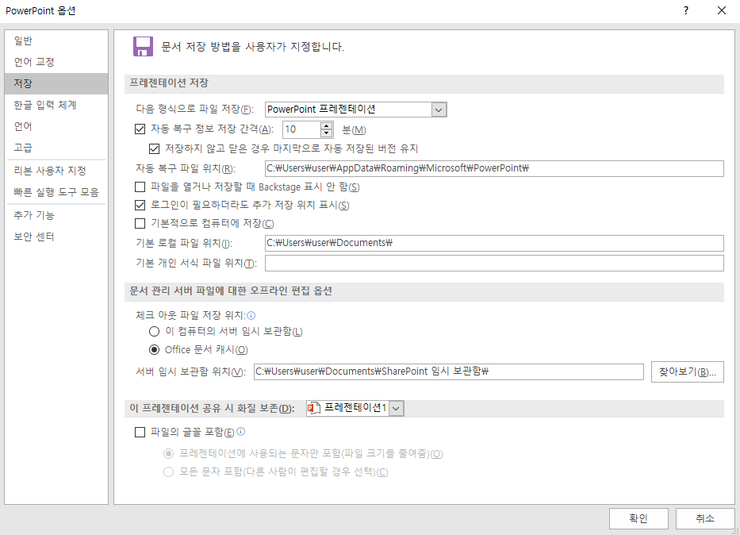The image size is (740, 535).
Task: Click the 찾아보기 browse button
Action: (x=687, y=372)
